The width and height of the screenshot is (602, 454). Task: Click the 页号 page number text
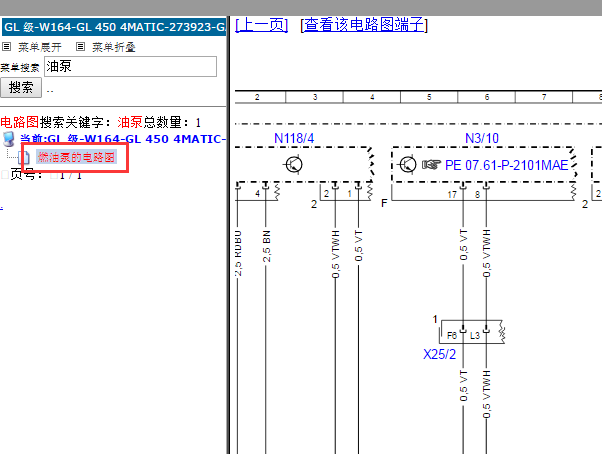point(46,175)
